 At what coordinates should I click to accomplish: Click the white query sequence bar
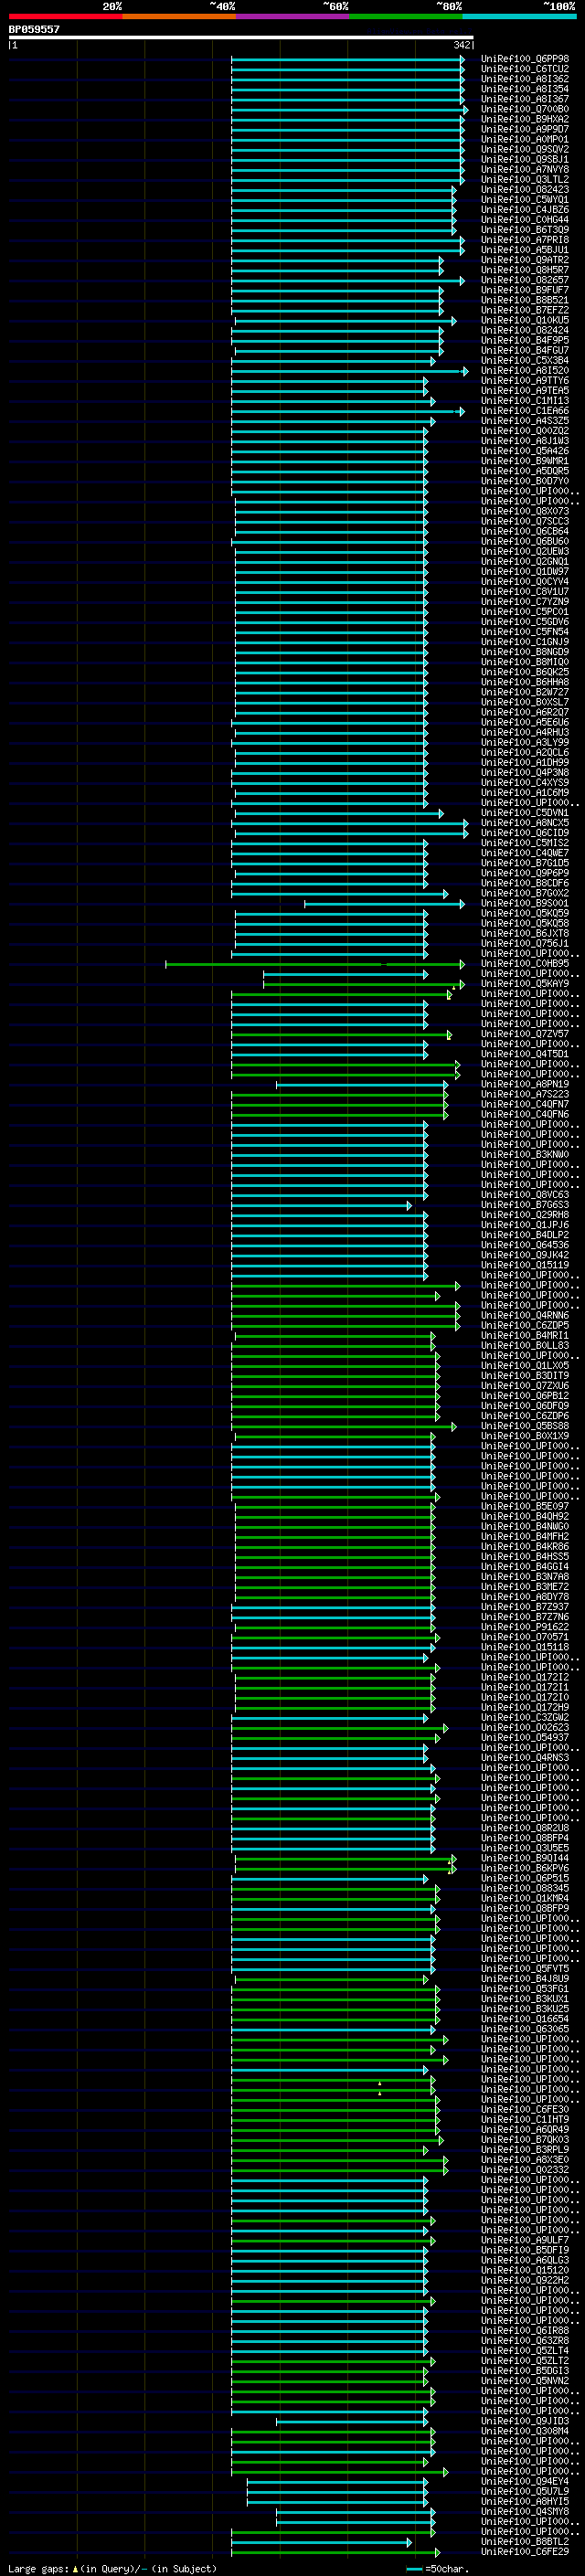(x=241, y=37)
